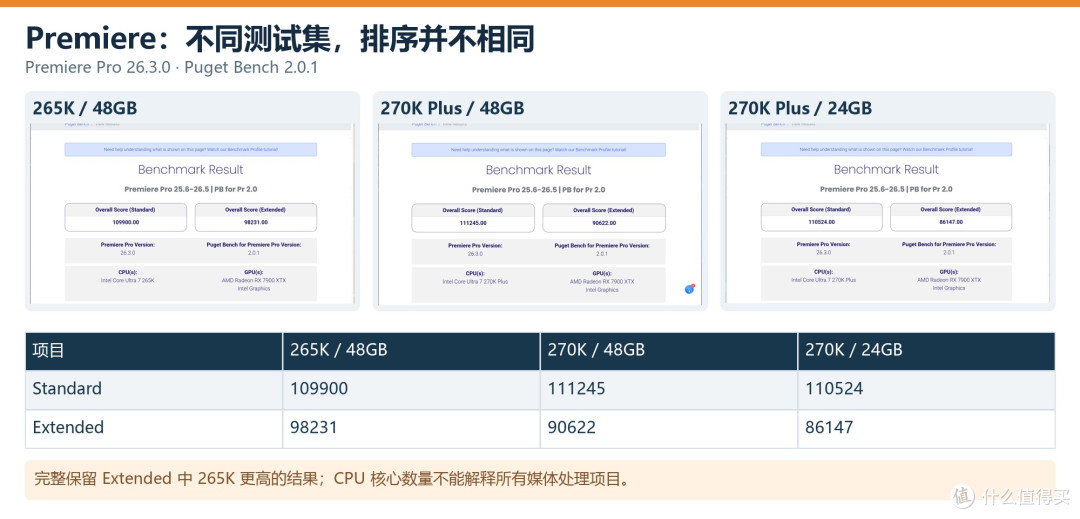This screenshot has height=519, width=1080.
Task: Click the Extended score box showing 90622.00
Action: pos(604,218)
